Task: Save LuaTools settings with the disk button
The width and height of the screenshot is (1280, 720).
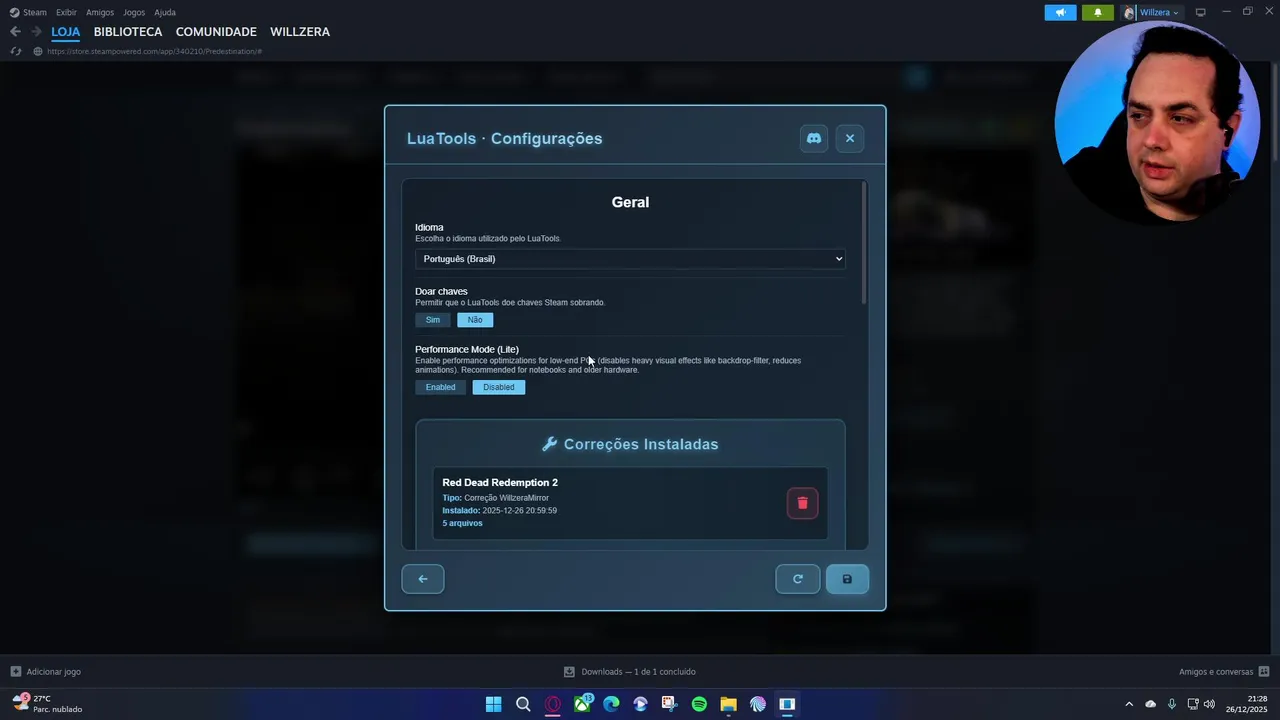Action: (847, 579)
